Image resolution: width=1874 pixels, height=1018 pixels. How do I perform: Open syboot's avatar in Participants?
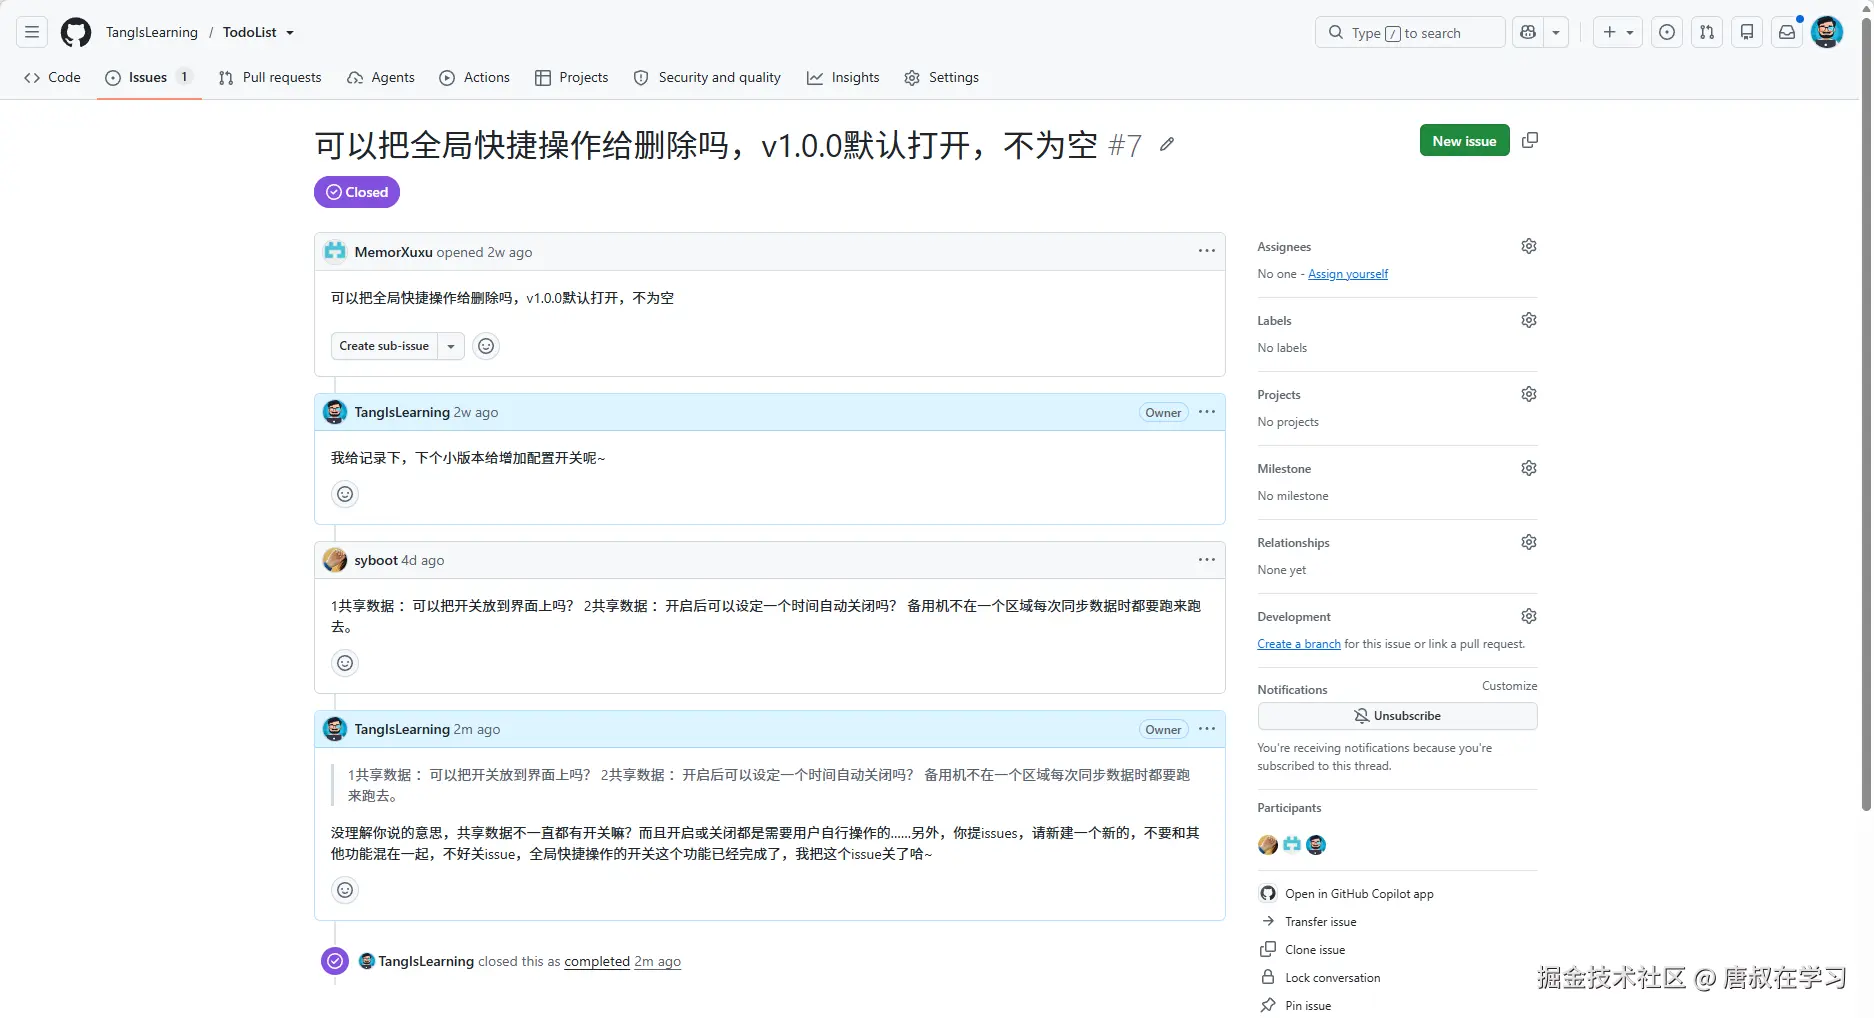(x=1268, y=845)
